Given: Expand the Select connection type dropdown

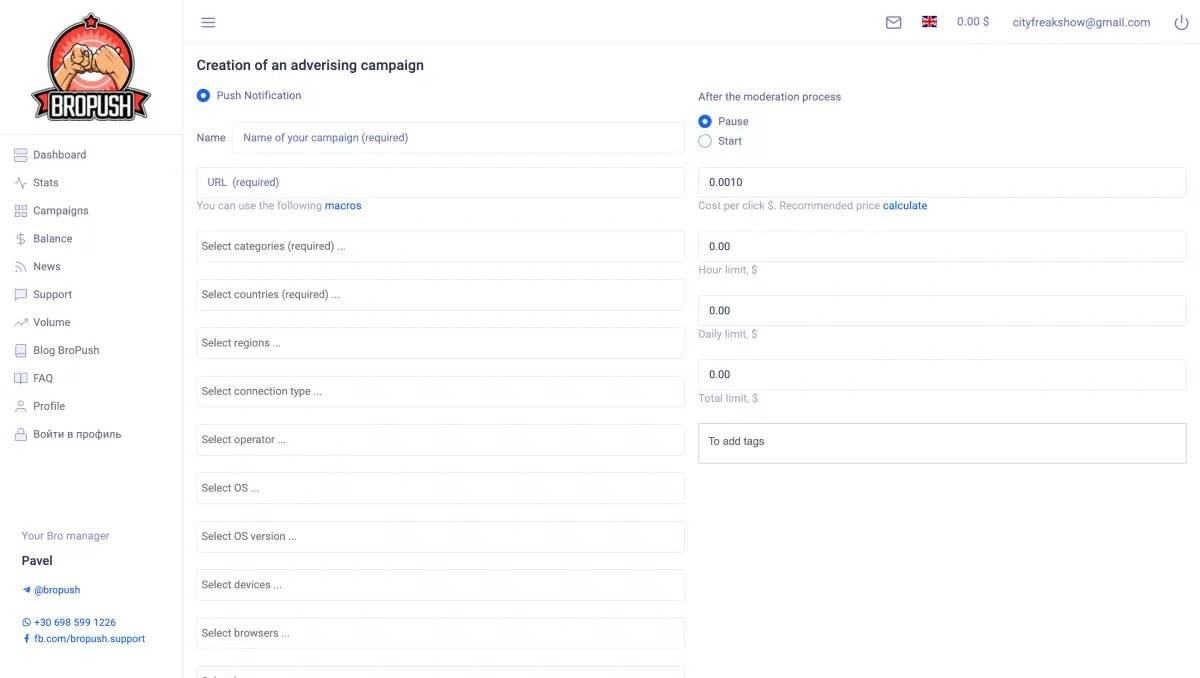Looking at the screenshot, I should [x=440, y=391].
